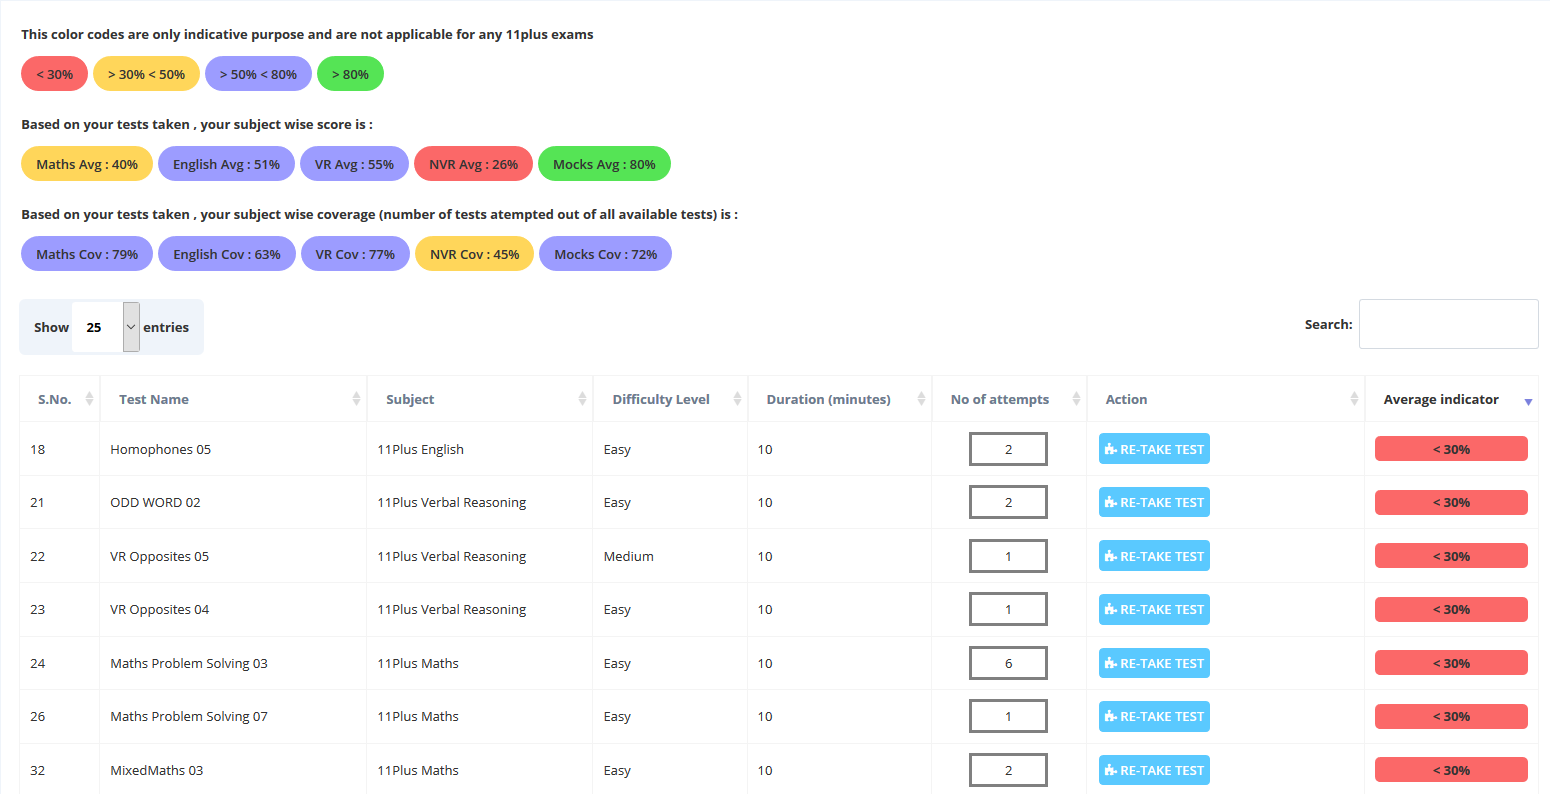The image size is (1550, 794).
Task: Click attempts box for Maths Problem Solving 03
Action: click(x=1008, y=663)
